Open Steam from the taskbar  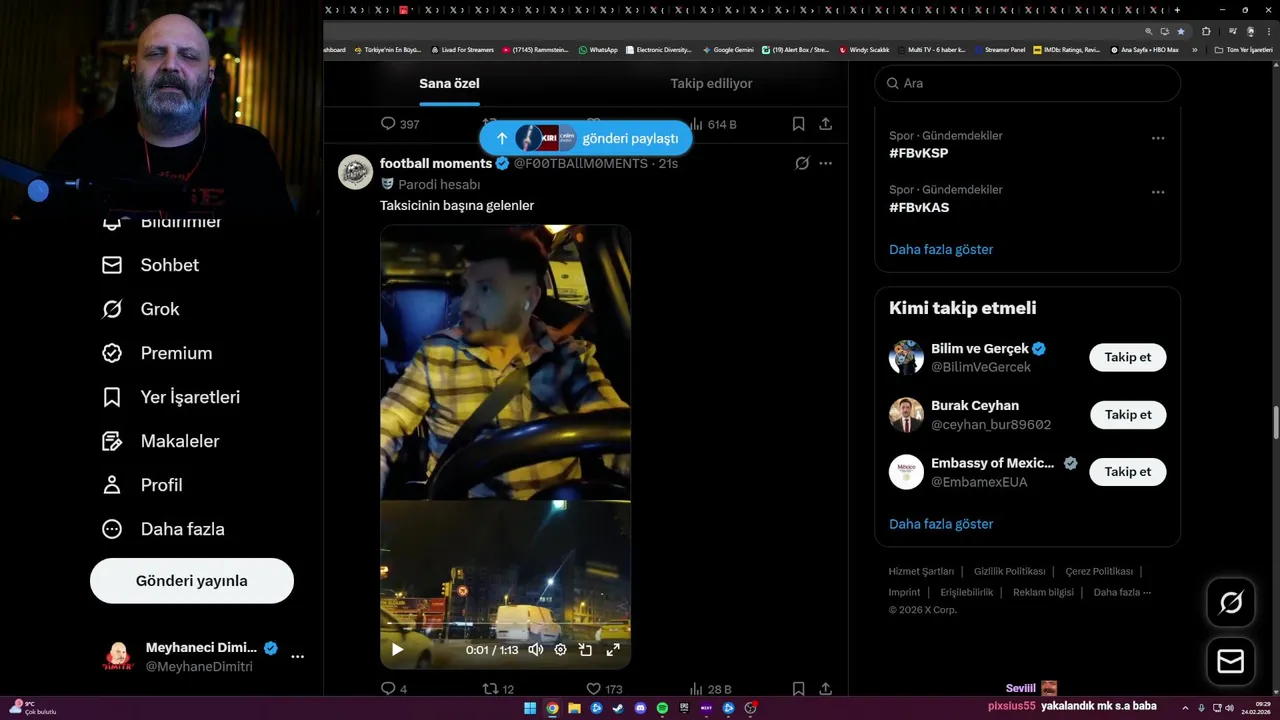[x=618, y=708]
